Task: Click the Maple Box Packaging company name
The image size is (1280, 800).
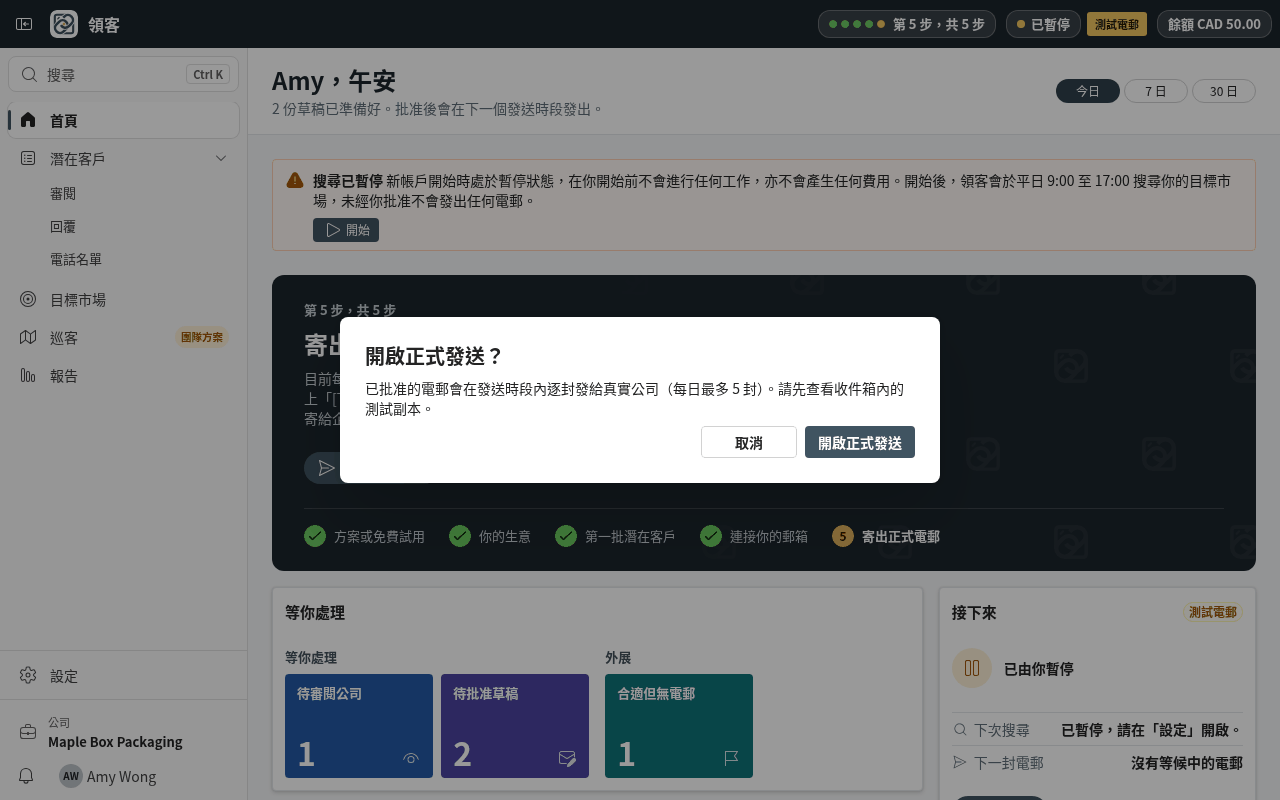Action: (115, 742)
